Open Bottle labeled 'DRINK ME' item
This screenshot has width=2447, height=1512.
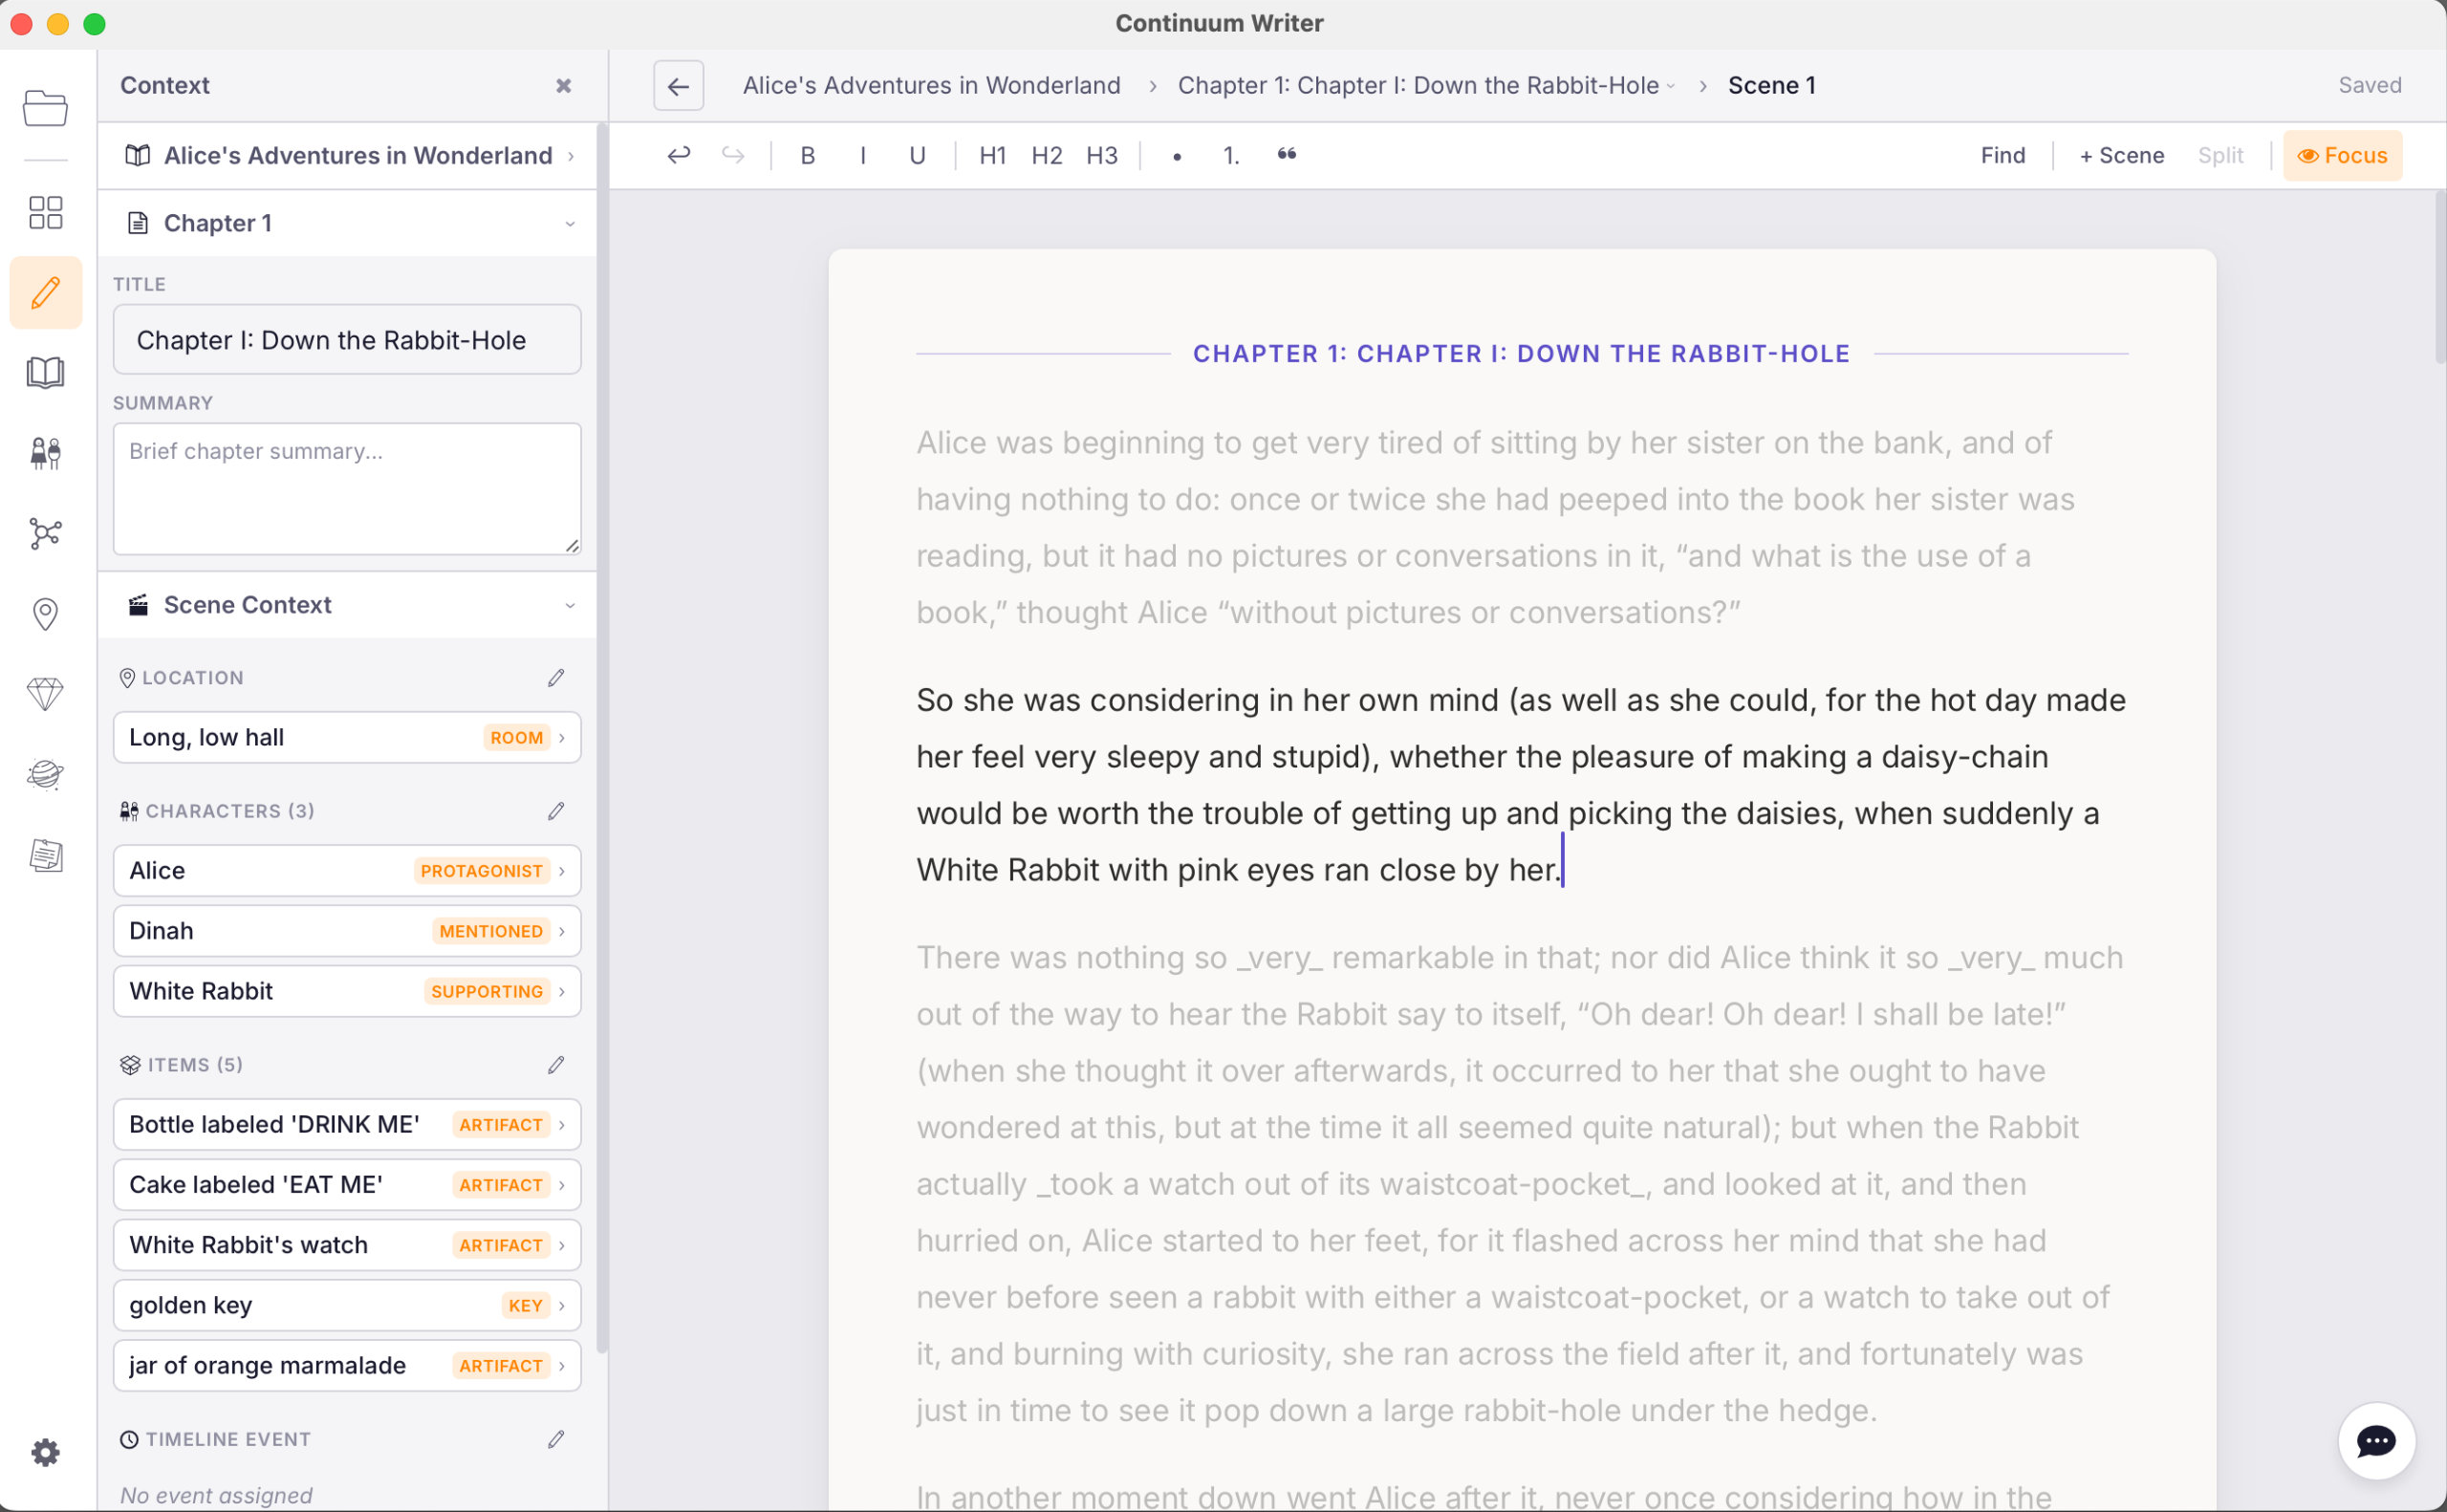347,1124
